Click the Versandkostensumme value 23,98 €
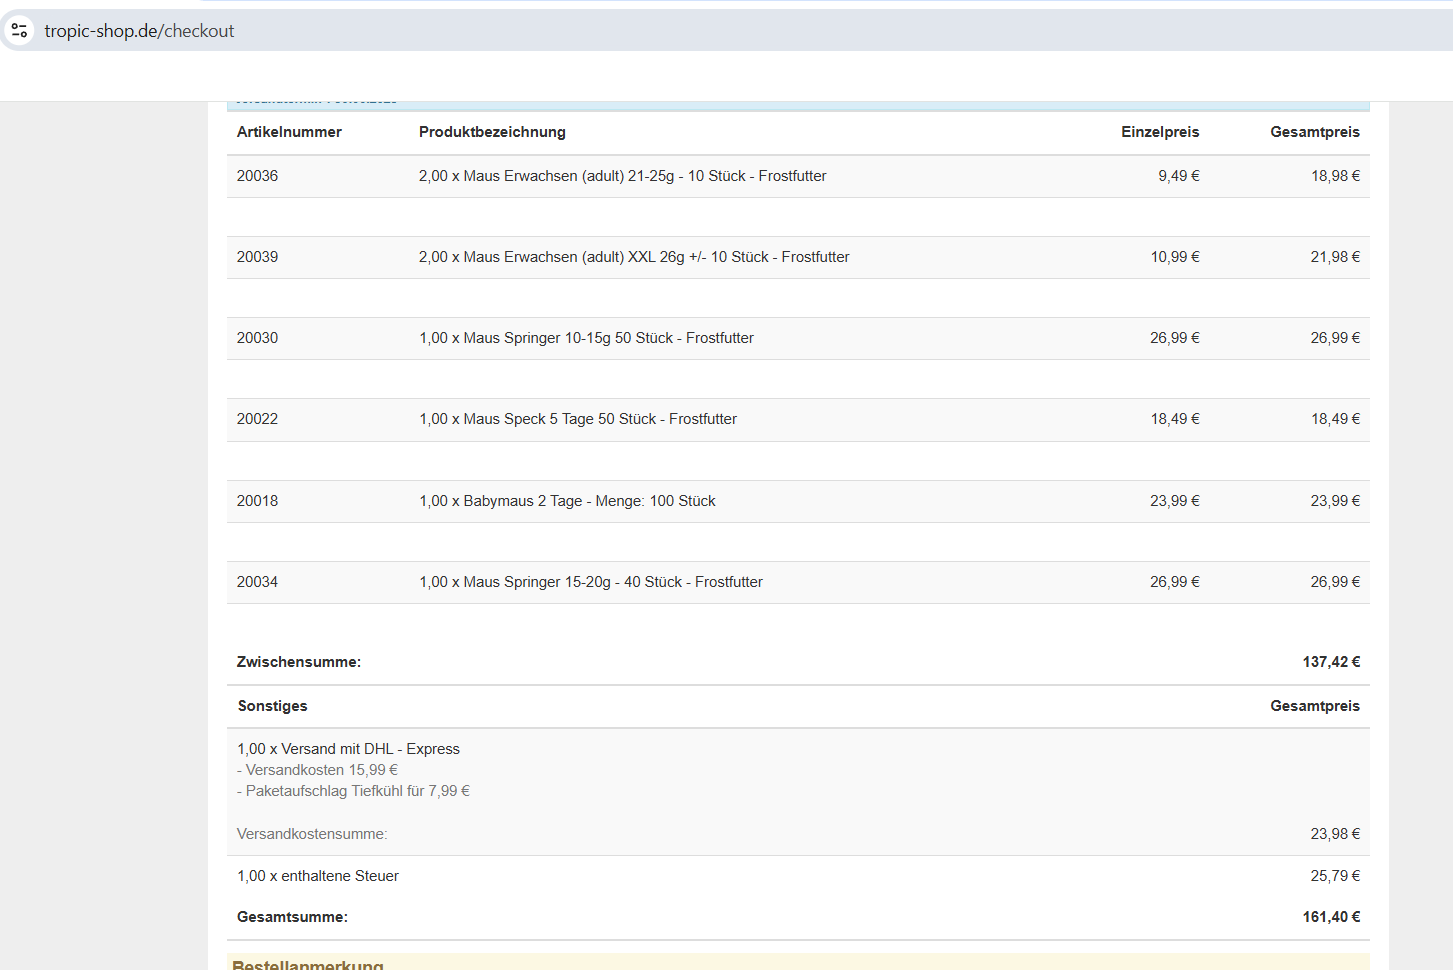Screen dimensions: 1453x970 click(1334, 834)
